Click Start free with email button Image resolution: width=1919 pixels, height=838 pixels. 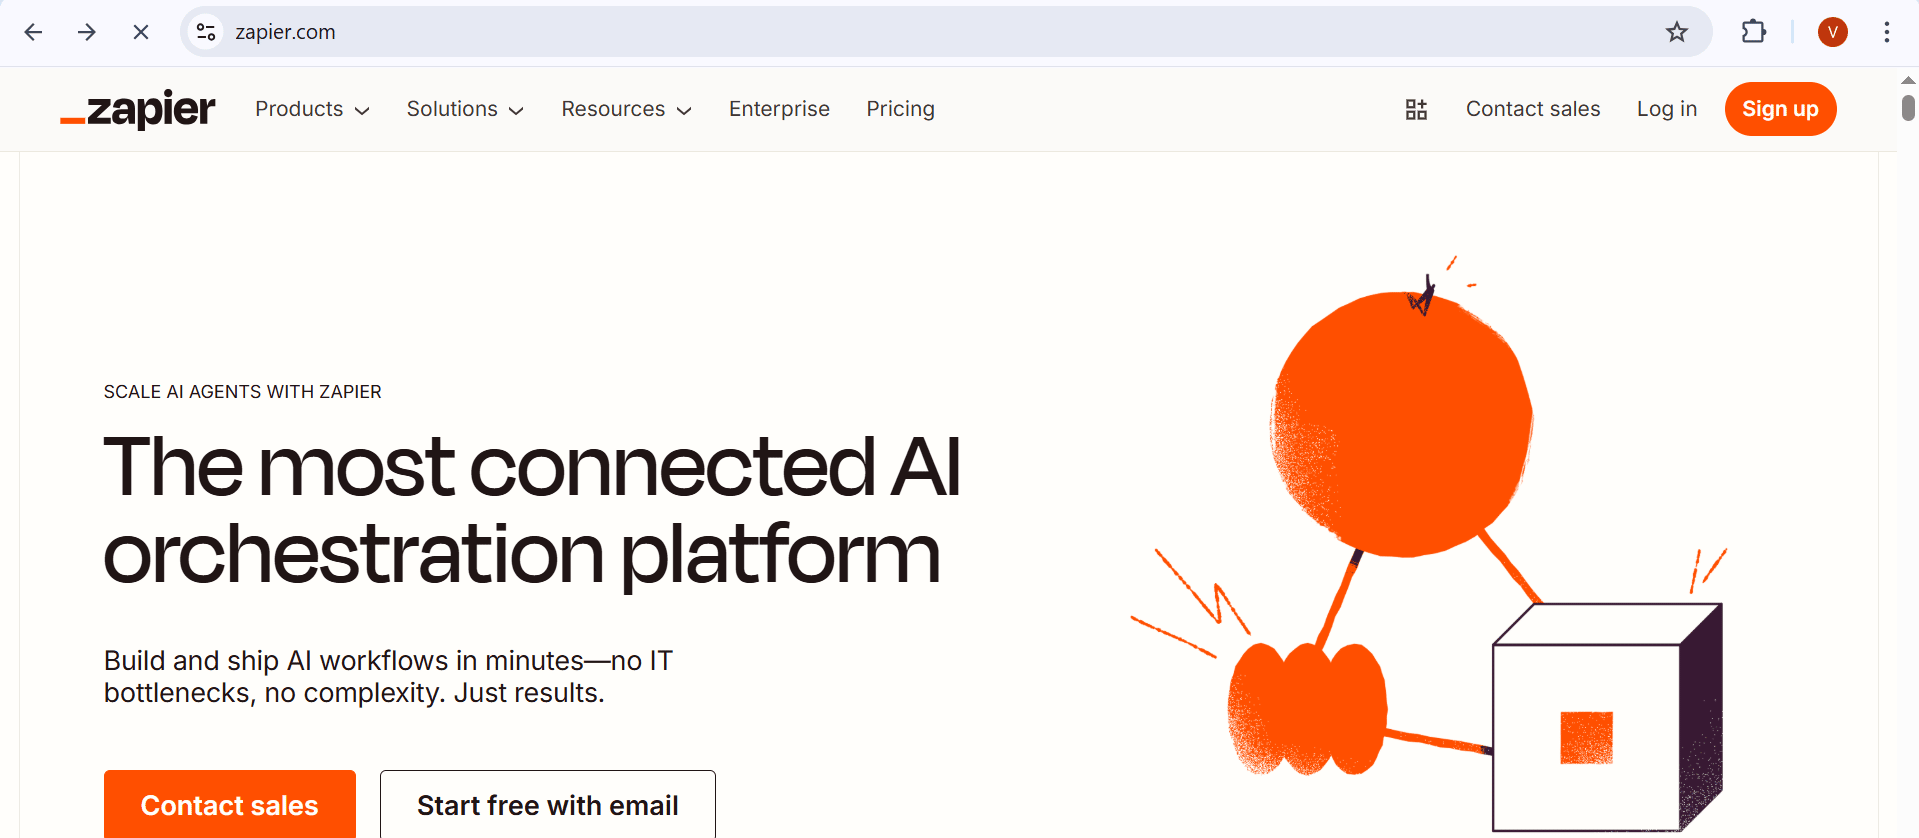tap(547, 804)
